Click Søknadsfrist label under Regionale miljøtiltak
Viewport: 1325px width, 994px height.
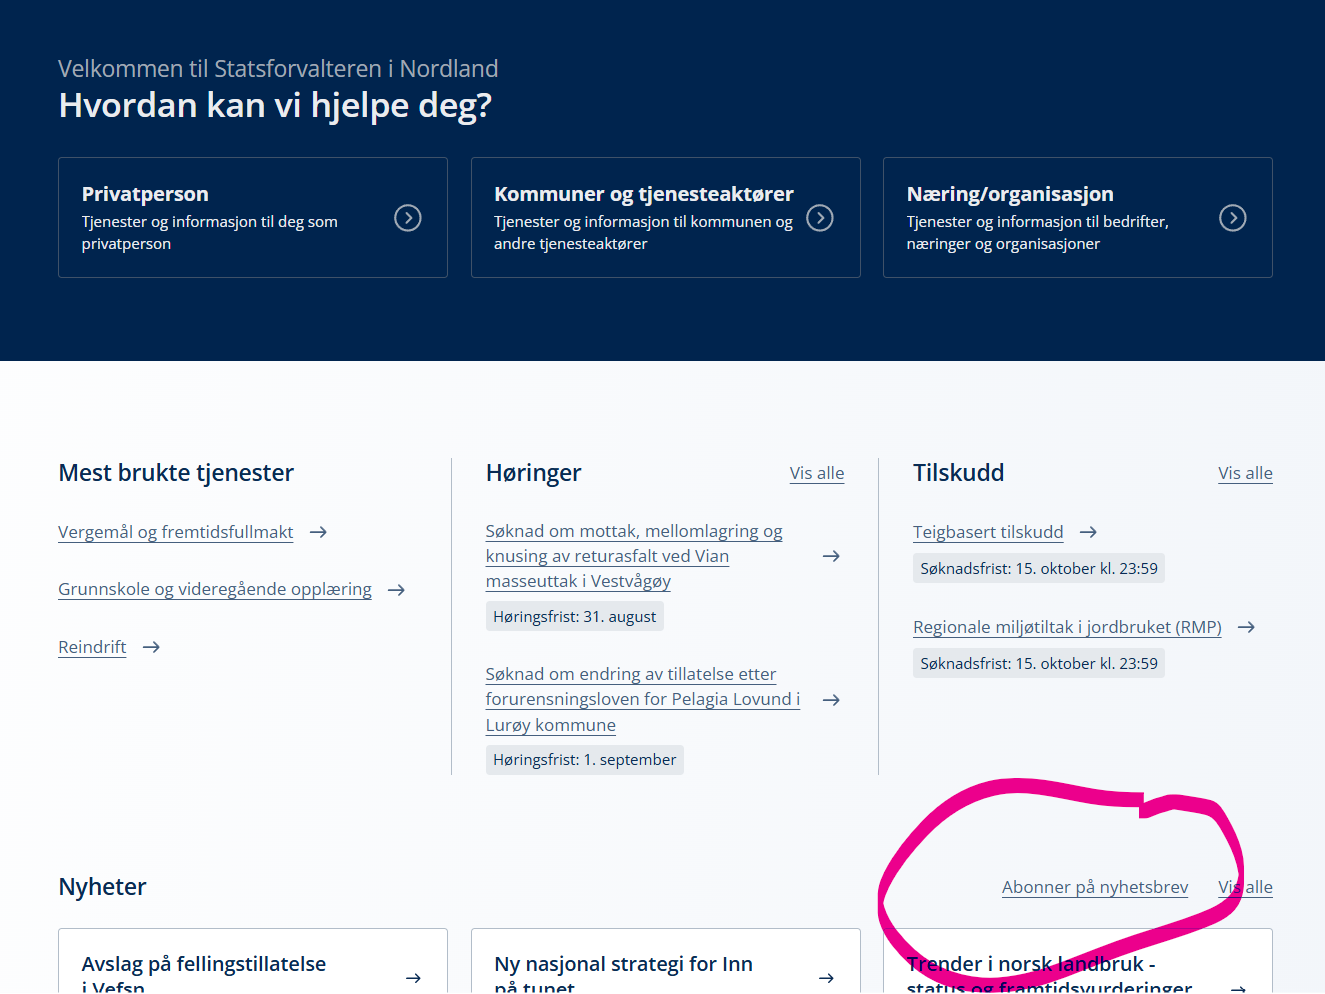click(1039, 663)
